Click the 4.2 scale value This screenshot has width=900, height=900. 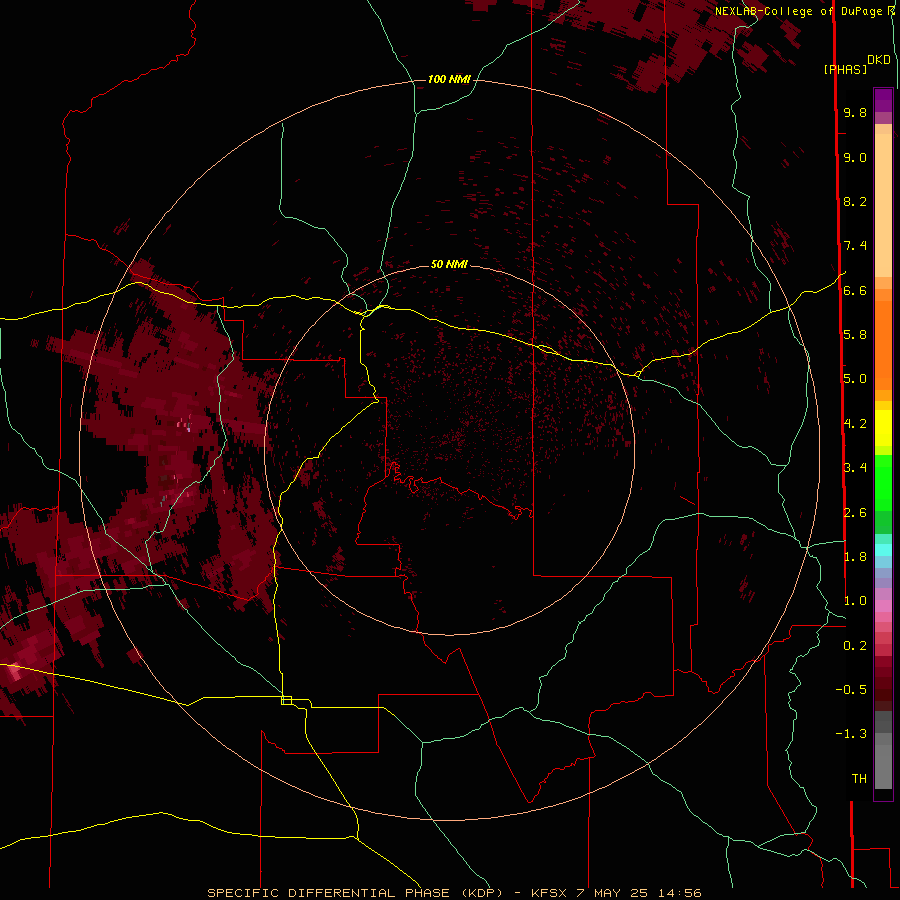pyautogui.click(x=855, y=424)
